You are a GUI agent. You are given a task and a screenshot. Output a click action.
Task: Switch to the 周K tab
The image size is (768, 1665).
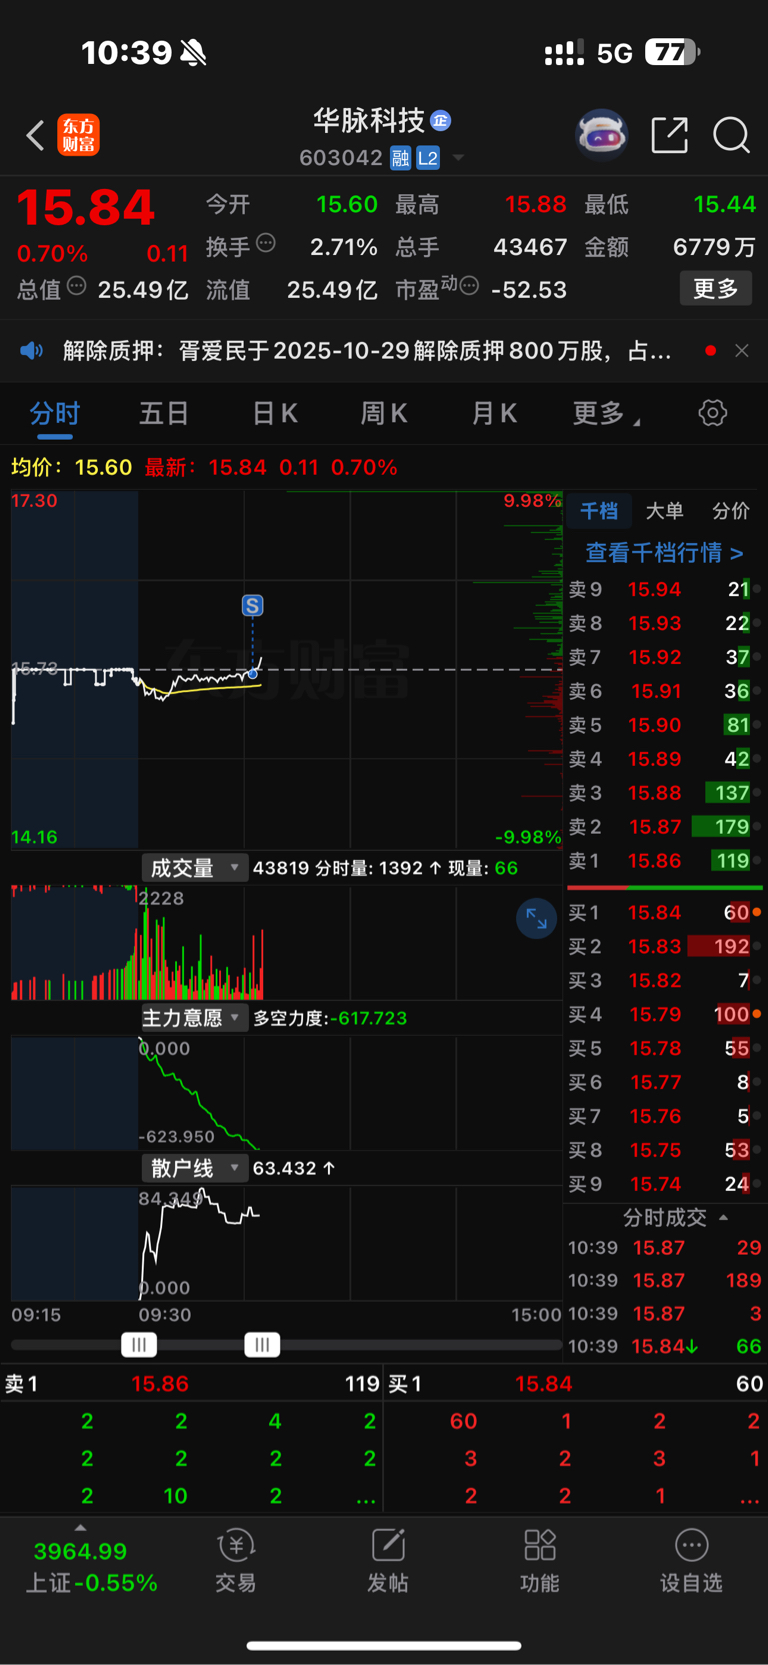[384, 414]
